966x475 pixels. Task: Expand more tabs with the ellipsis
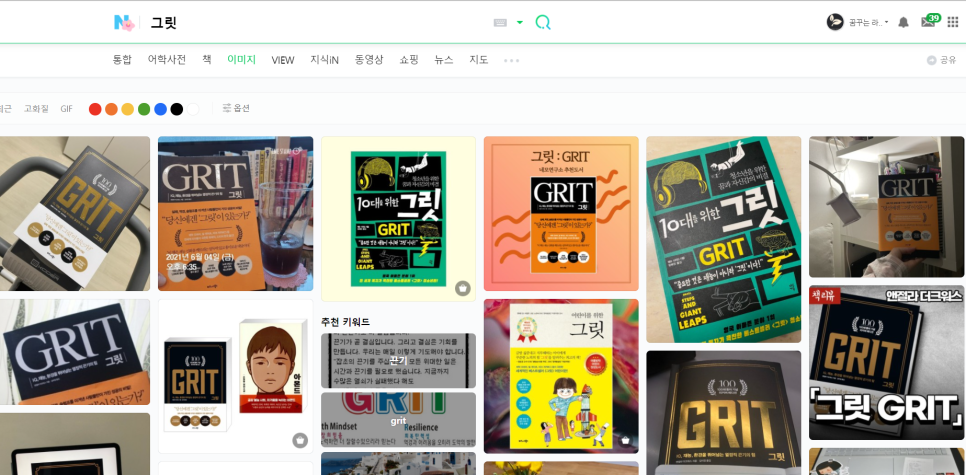tap(511, 60)
